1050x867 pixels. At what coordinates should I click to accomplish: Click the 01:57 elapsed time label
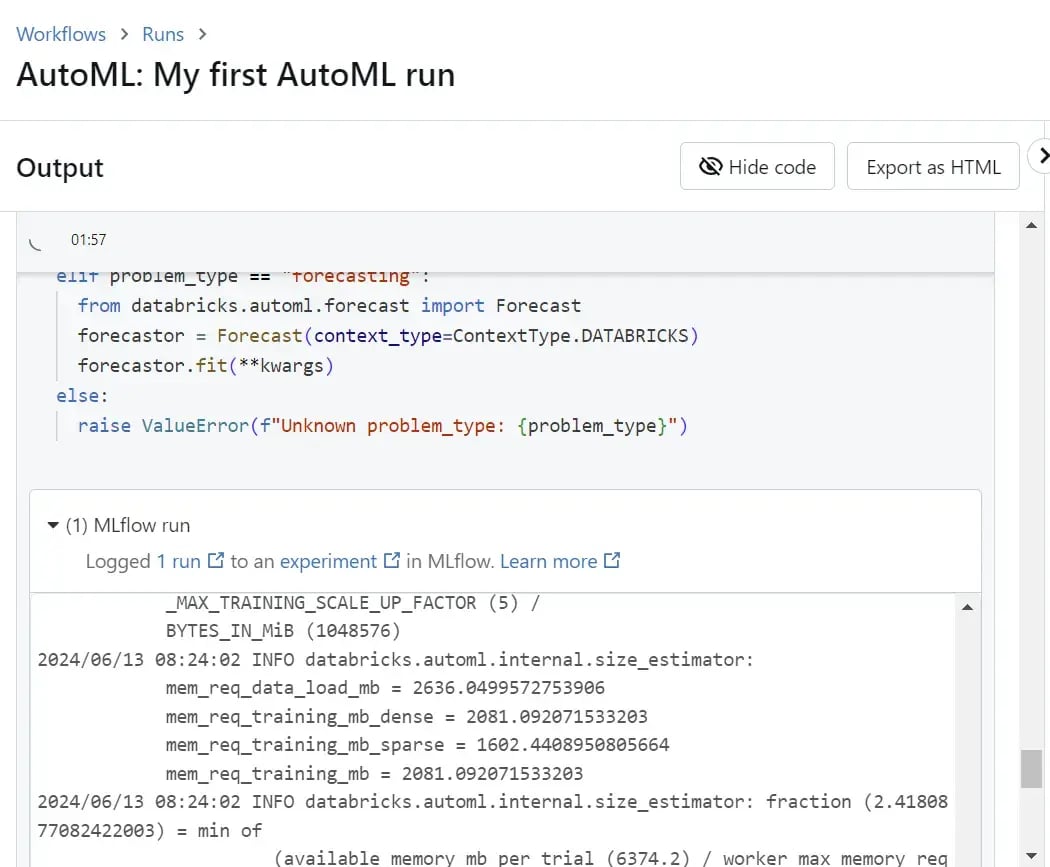tap(88, 240)
